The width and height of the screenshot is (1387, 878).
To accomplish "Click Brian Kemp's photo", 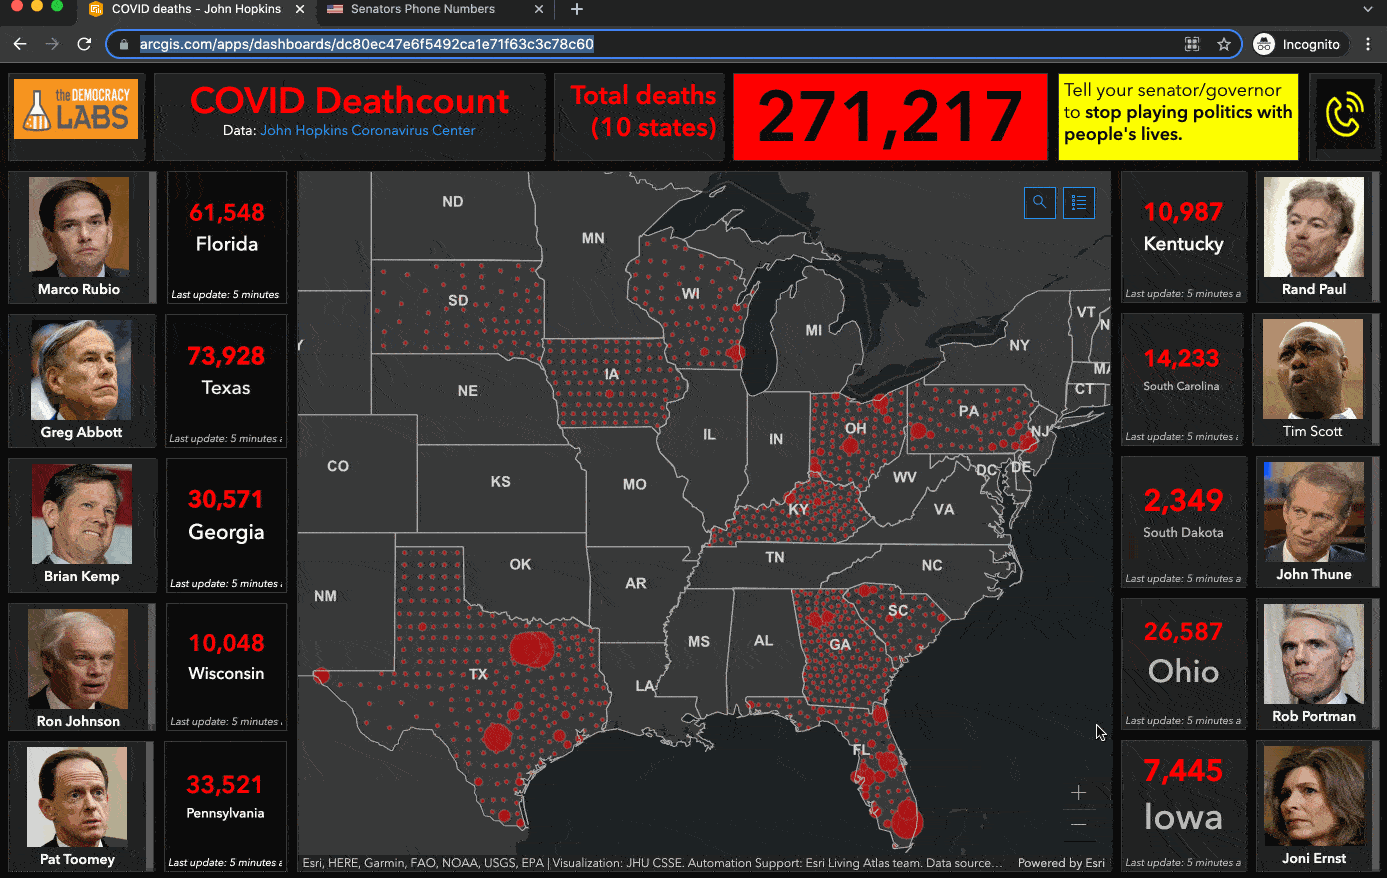I will [x=82, y=514].
